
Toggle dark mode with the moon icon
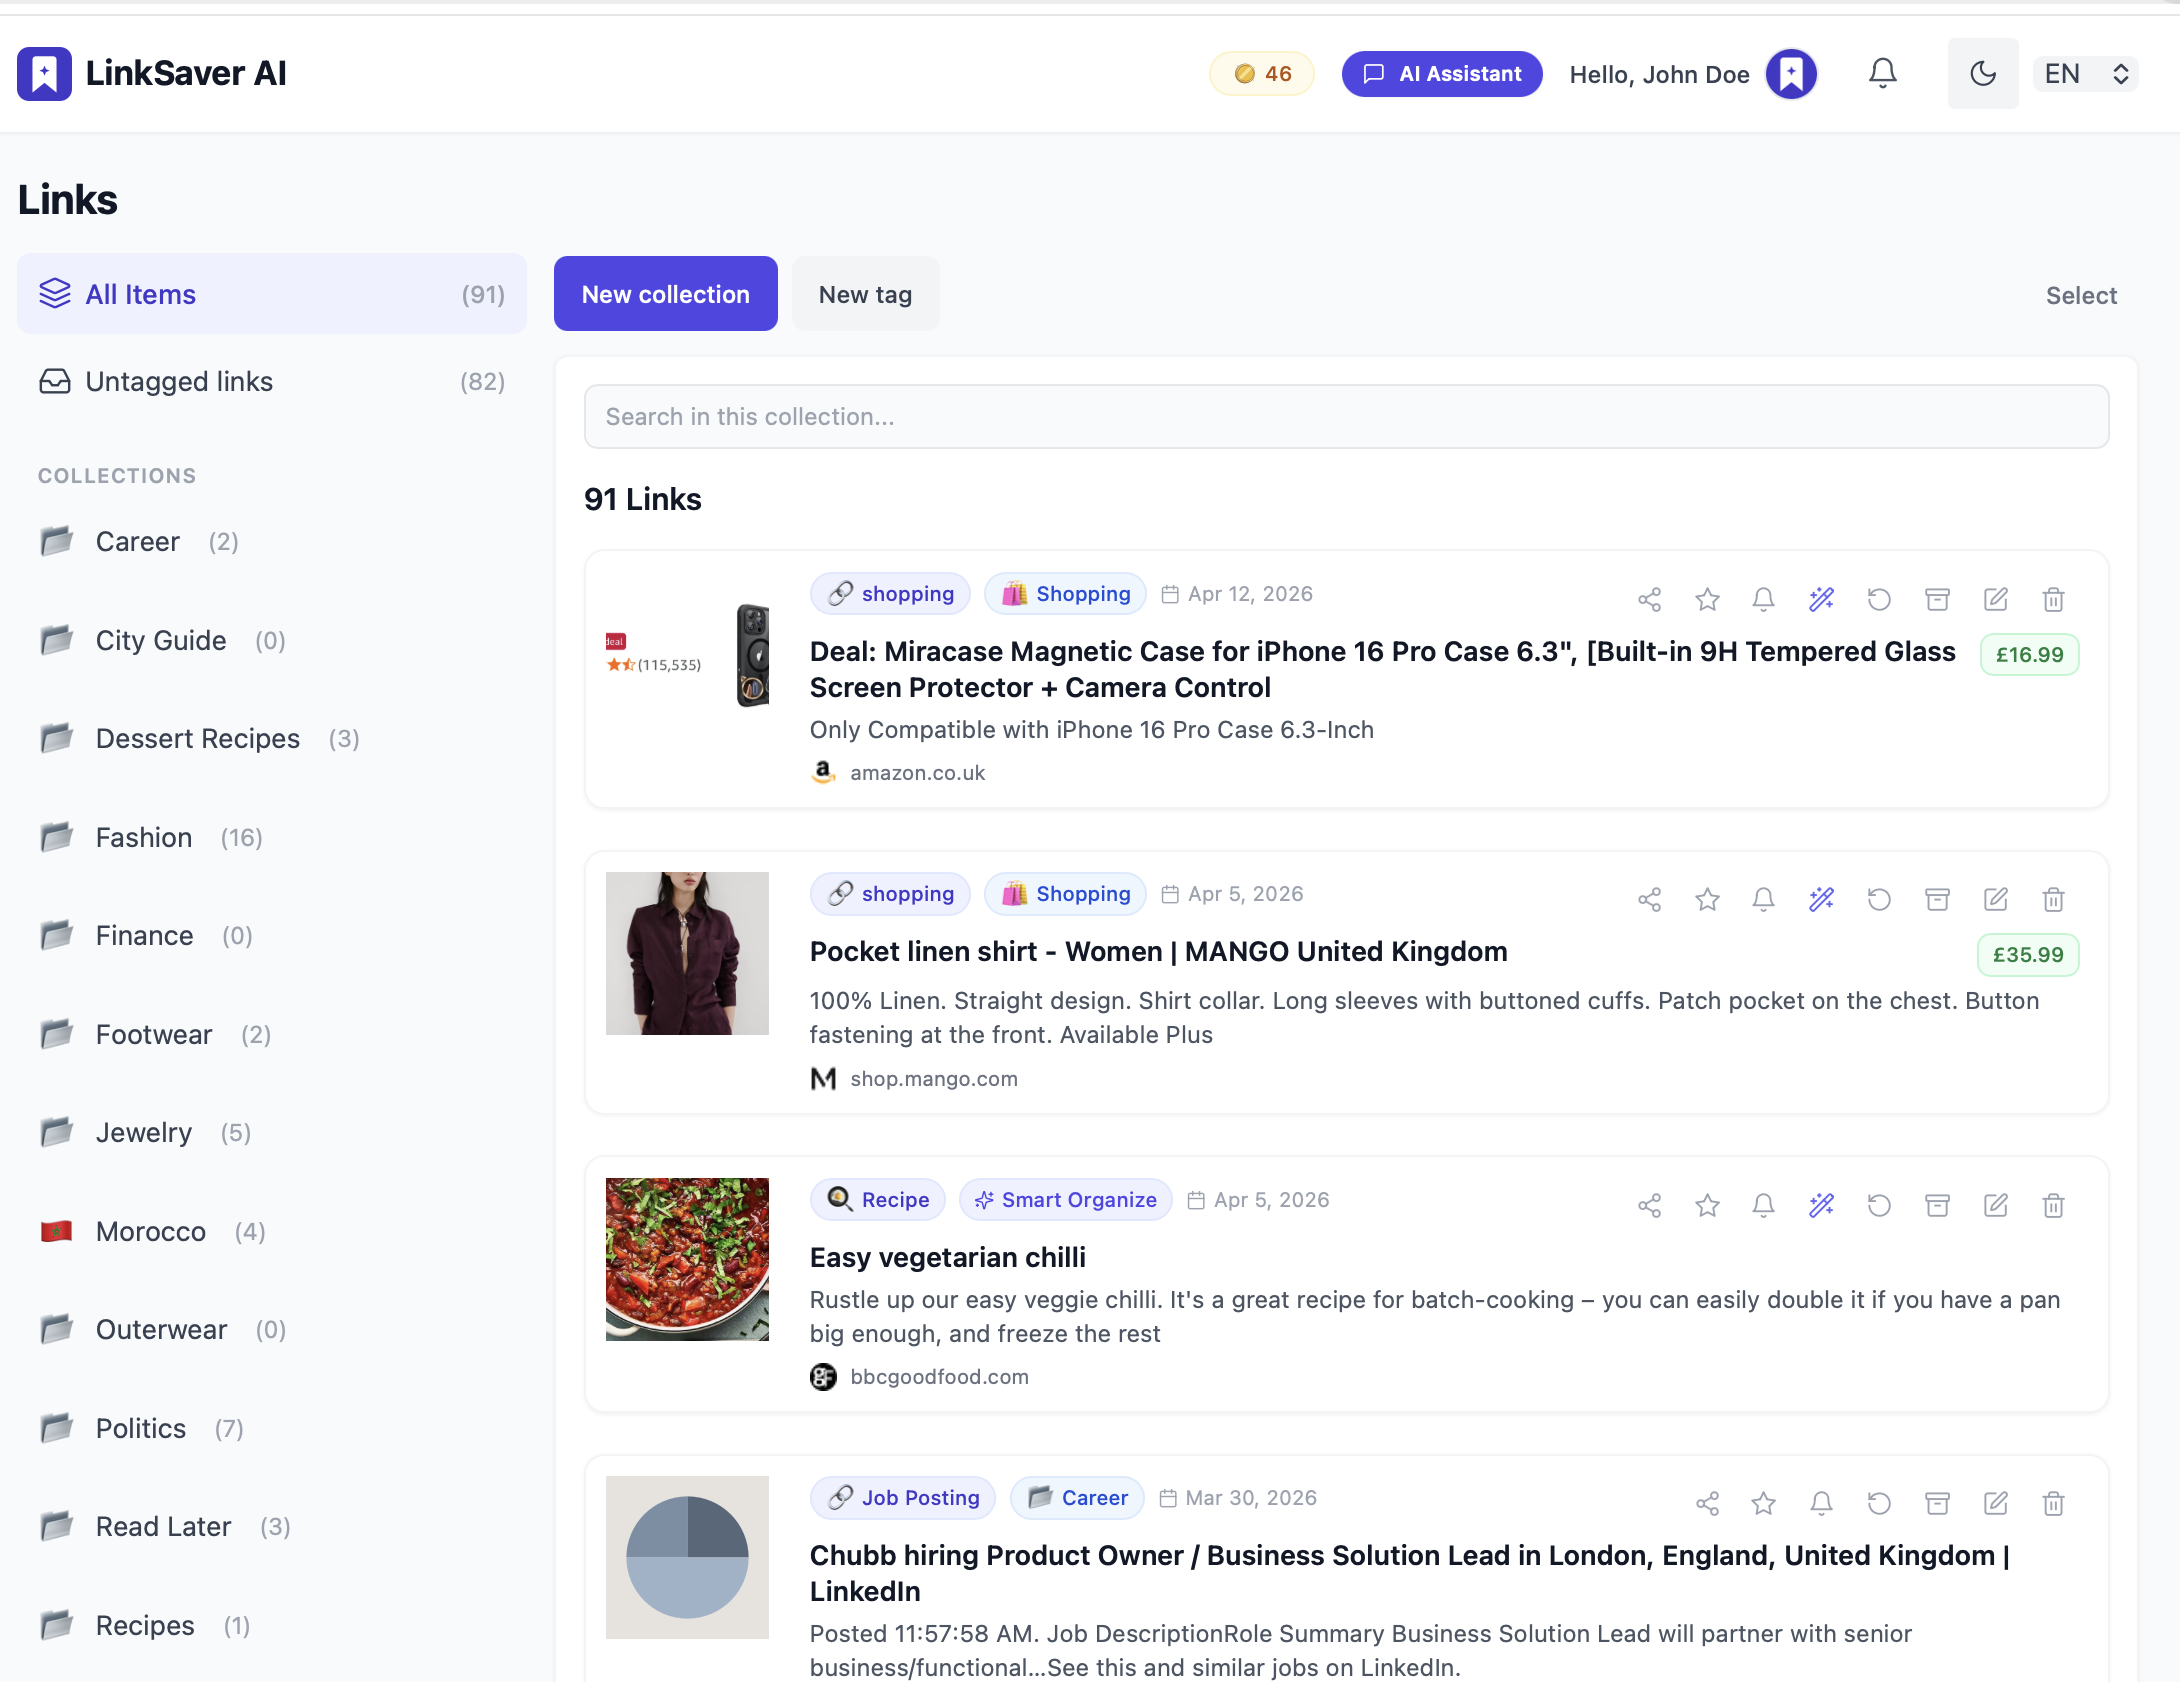click(x=1982, y=73)
